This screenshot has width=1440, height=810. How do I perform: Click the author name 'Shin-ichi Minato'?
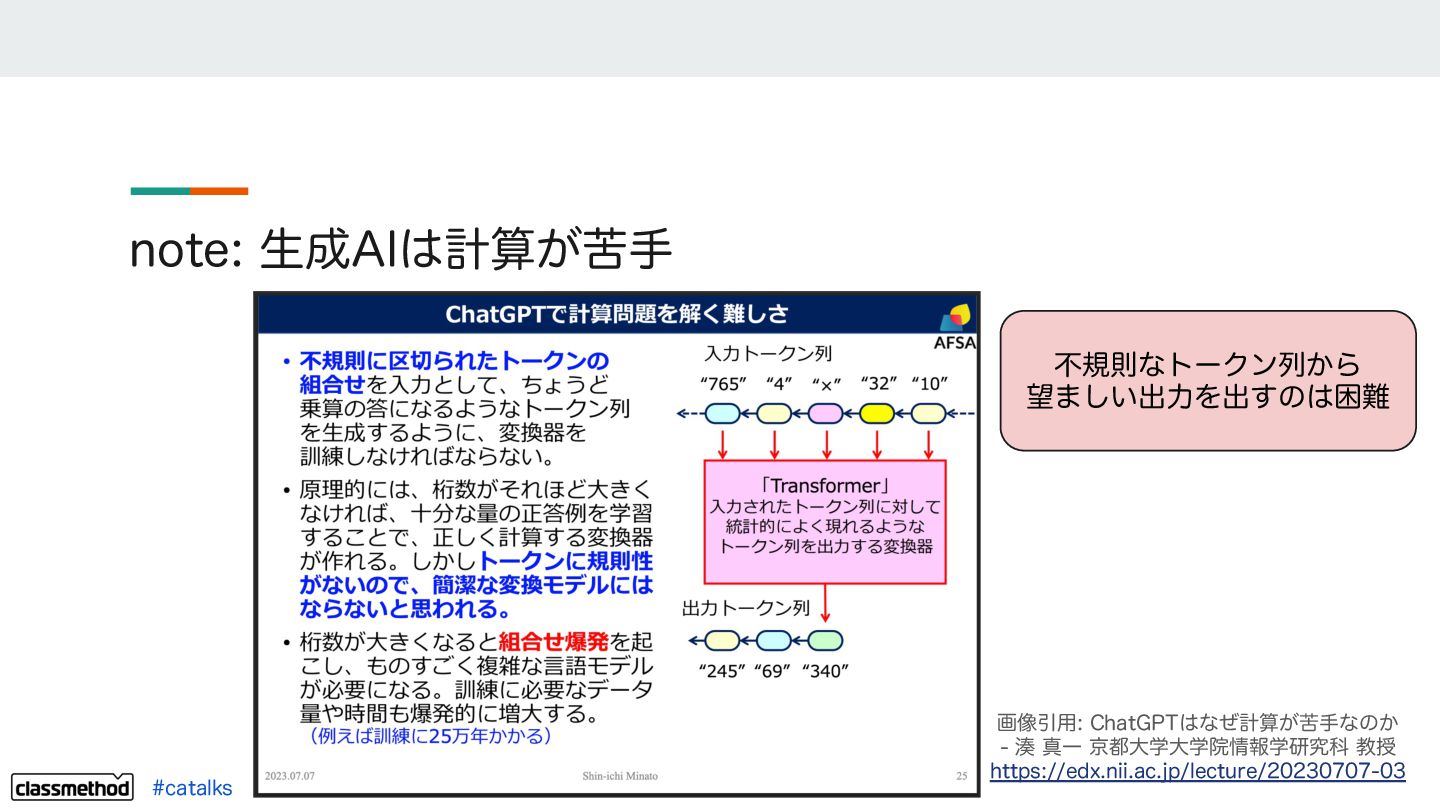point(620,776)
